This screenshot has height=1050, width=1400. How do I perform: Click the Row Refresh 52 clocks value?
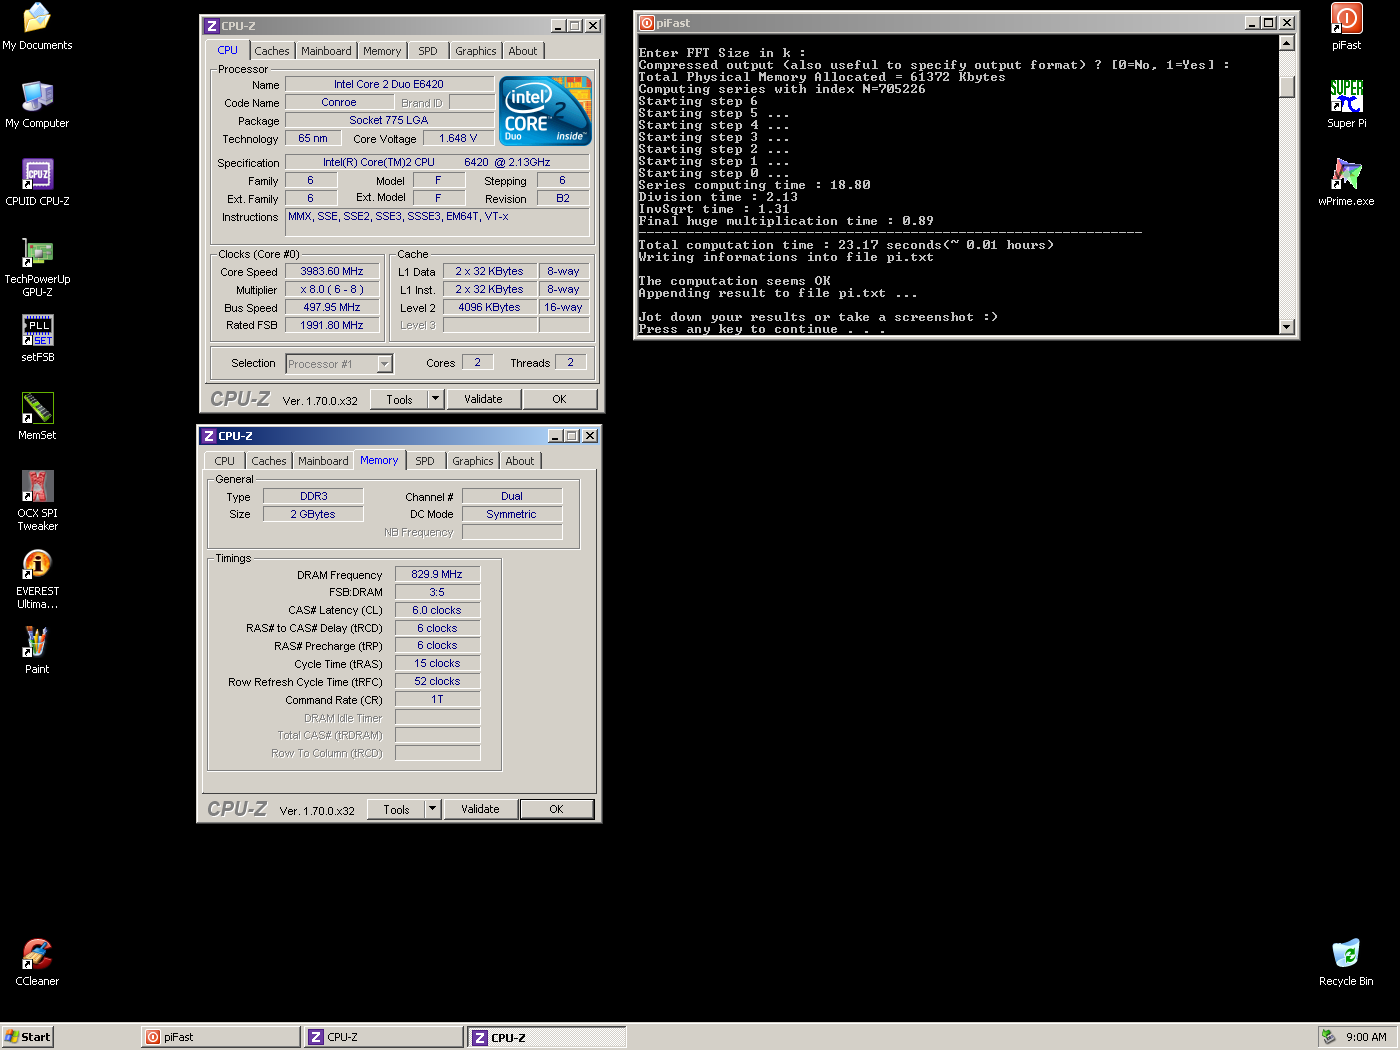(437, 681)
